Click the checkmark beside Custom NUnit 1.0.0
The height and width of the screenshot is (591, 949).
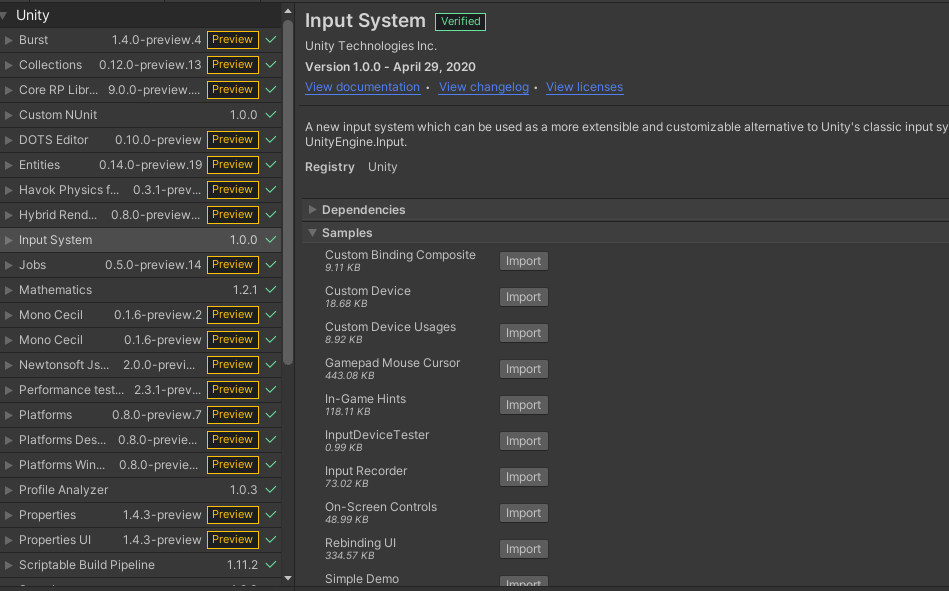(x=269, y=114)
